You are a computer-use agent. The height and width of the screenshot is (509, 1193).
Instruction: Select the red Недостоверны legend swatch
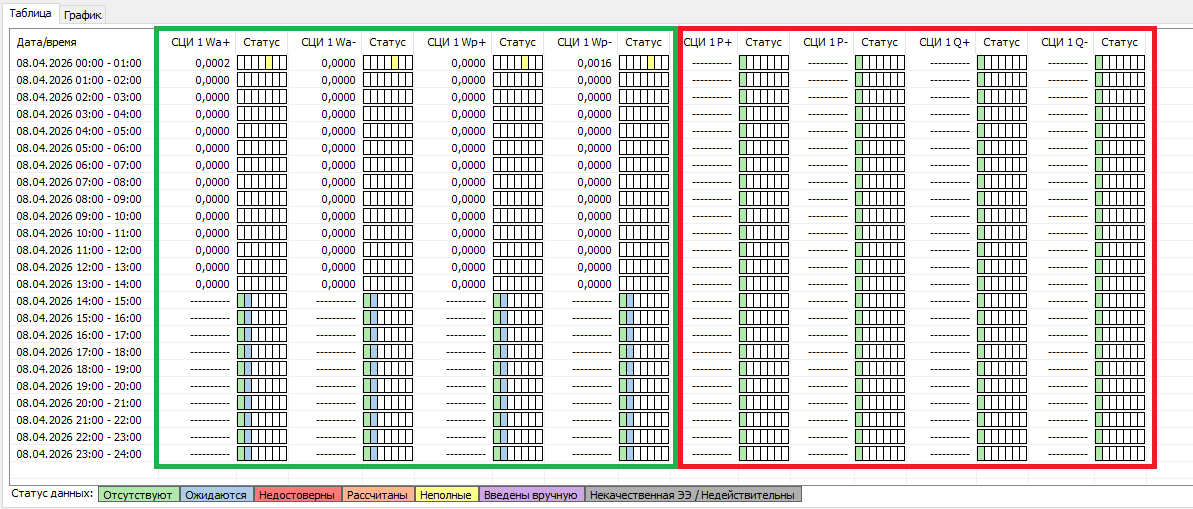[297, 494]
